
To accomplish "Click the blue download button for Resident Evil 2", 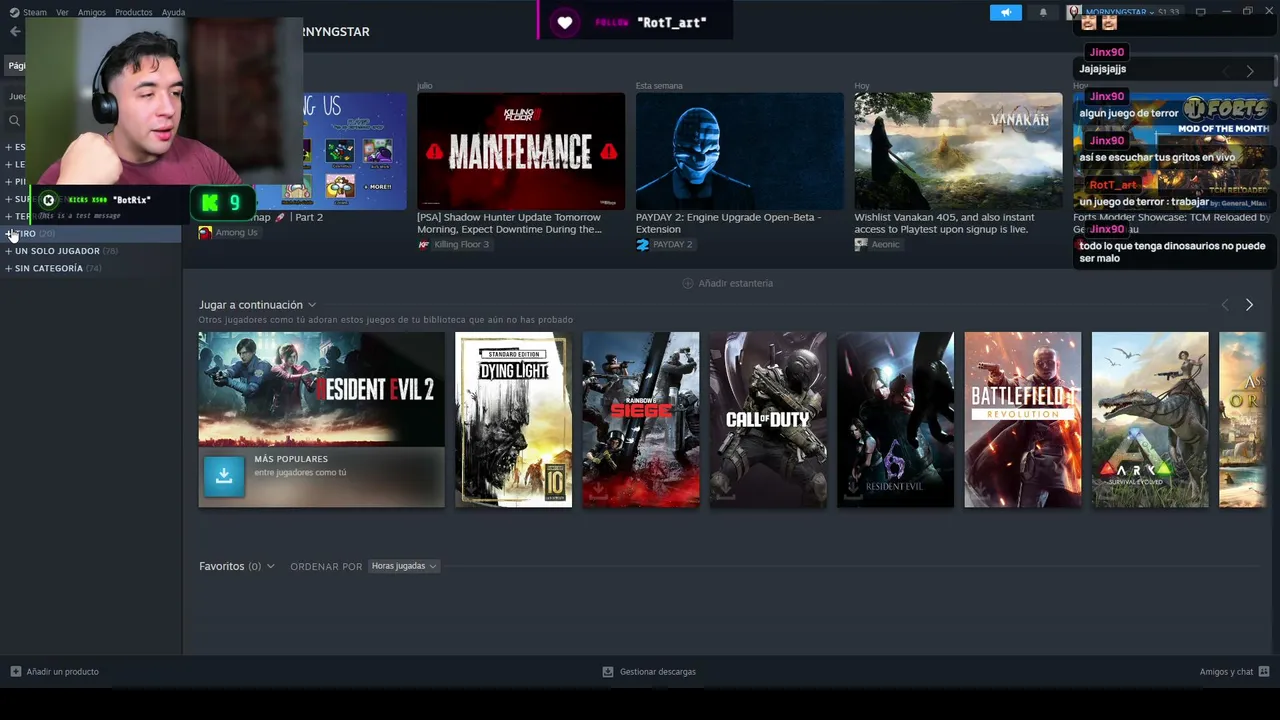I will point(224,476).
